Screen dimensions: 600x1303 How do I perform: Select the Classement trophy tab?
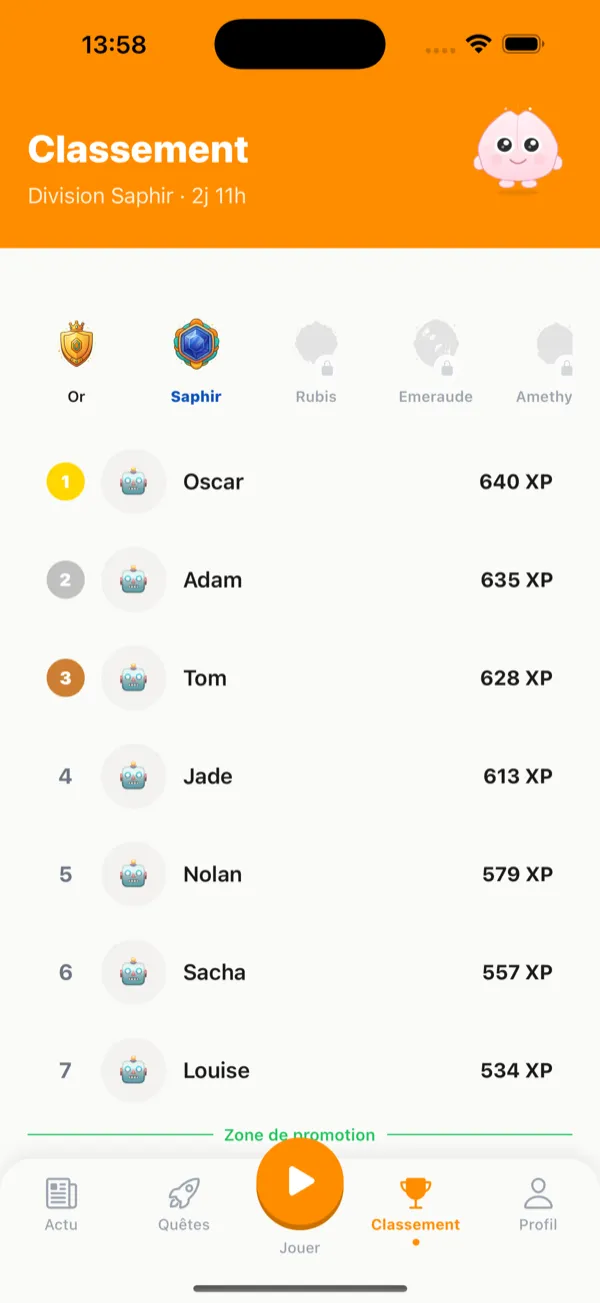[415, 1203]
